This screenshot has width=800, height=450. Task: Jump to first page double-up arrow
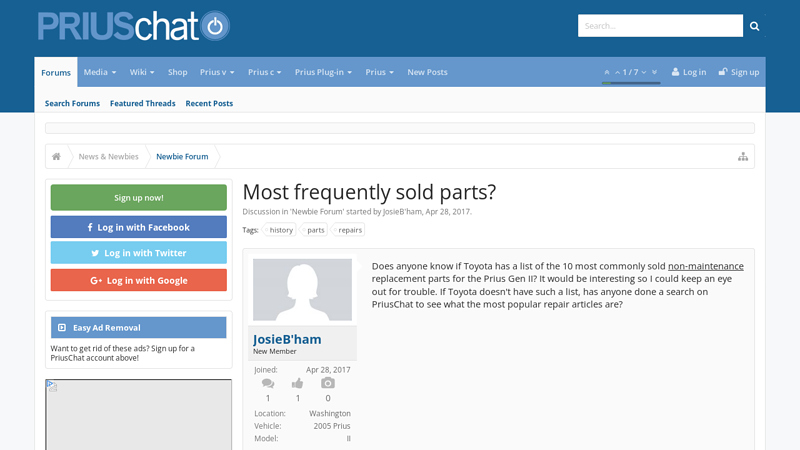click(607, 72)
